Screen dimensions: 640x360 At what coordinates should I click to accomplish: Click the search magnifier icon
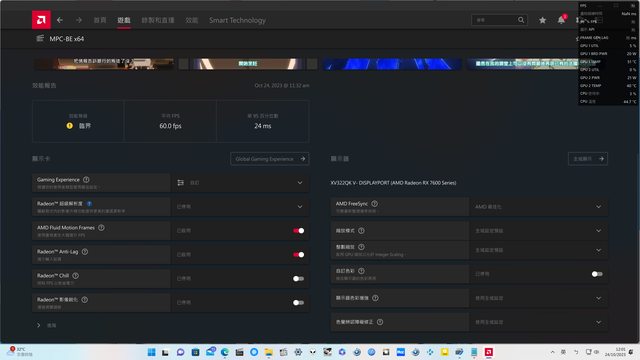tap(521, 20)
